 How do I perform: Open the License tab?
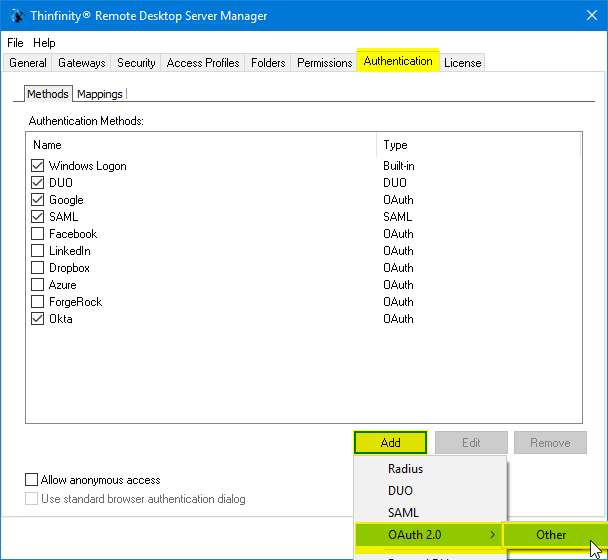[x=462, y=63]
